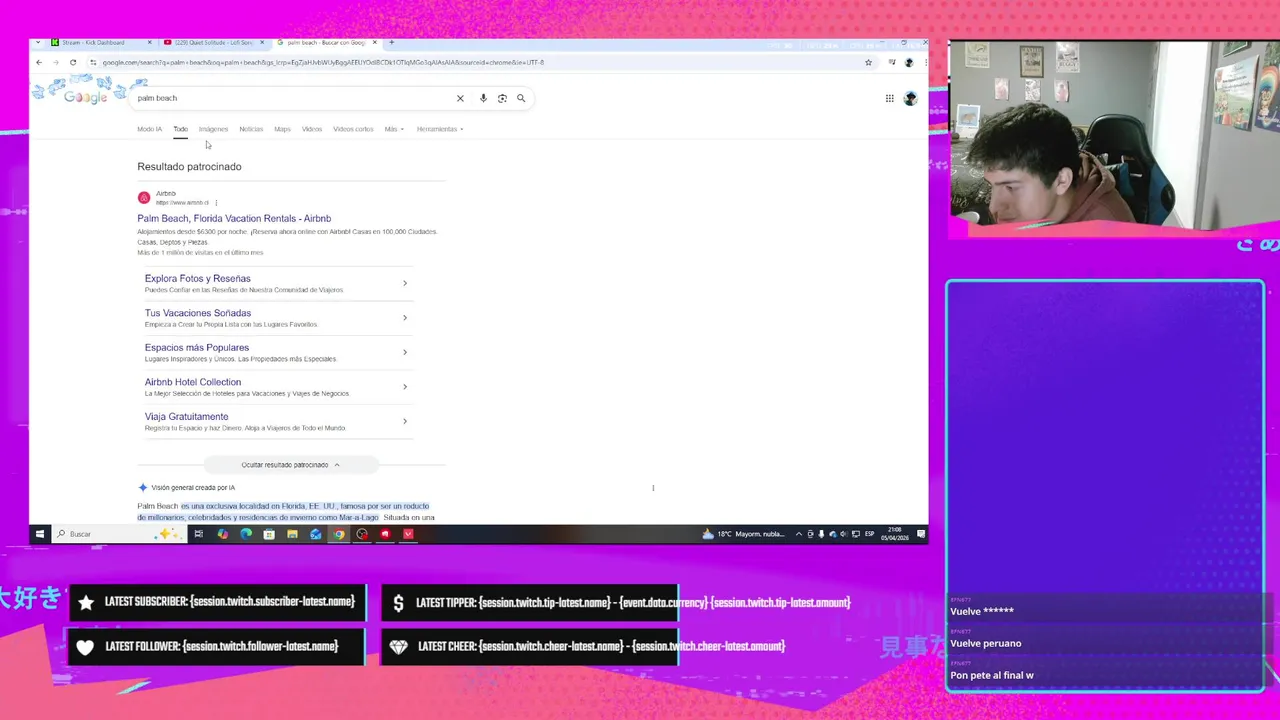Click chevron beside Espacios más Populares

pyautogui.click(x=405, y=352)
